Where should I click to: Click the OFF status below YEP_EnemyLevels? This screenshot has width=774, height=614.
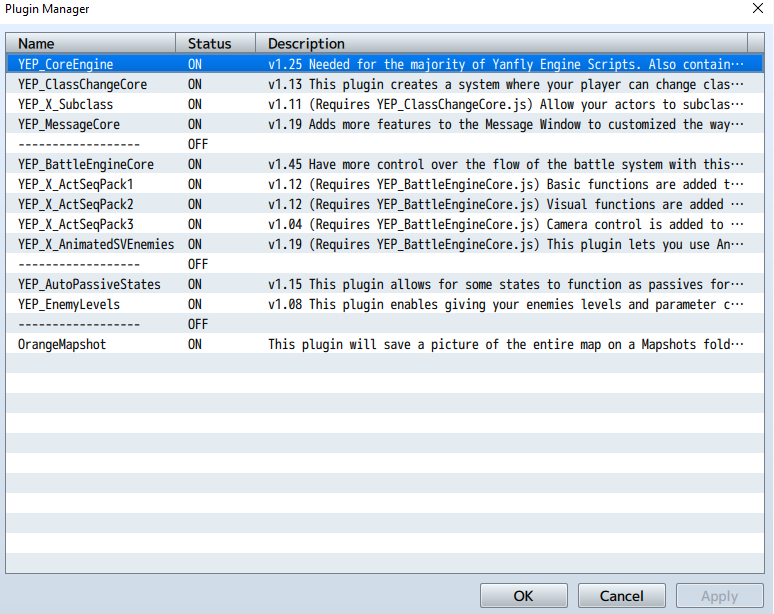(198, 324)
